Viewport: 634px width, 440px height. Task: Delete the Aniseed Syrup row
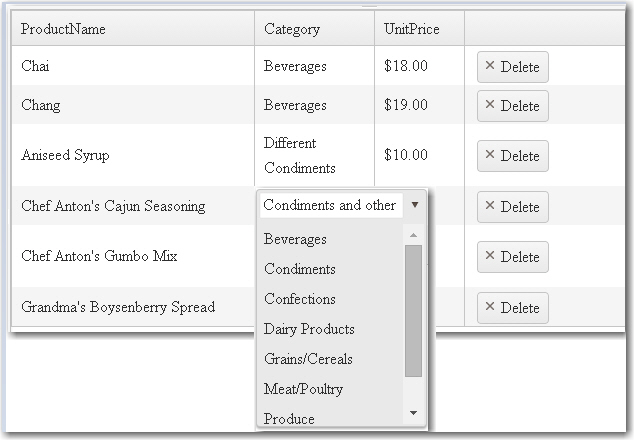coord(512,156)
